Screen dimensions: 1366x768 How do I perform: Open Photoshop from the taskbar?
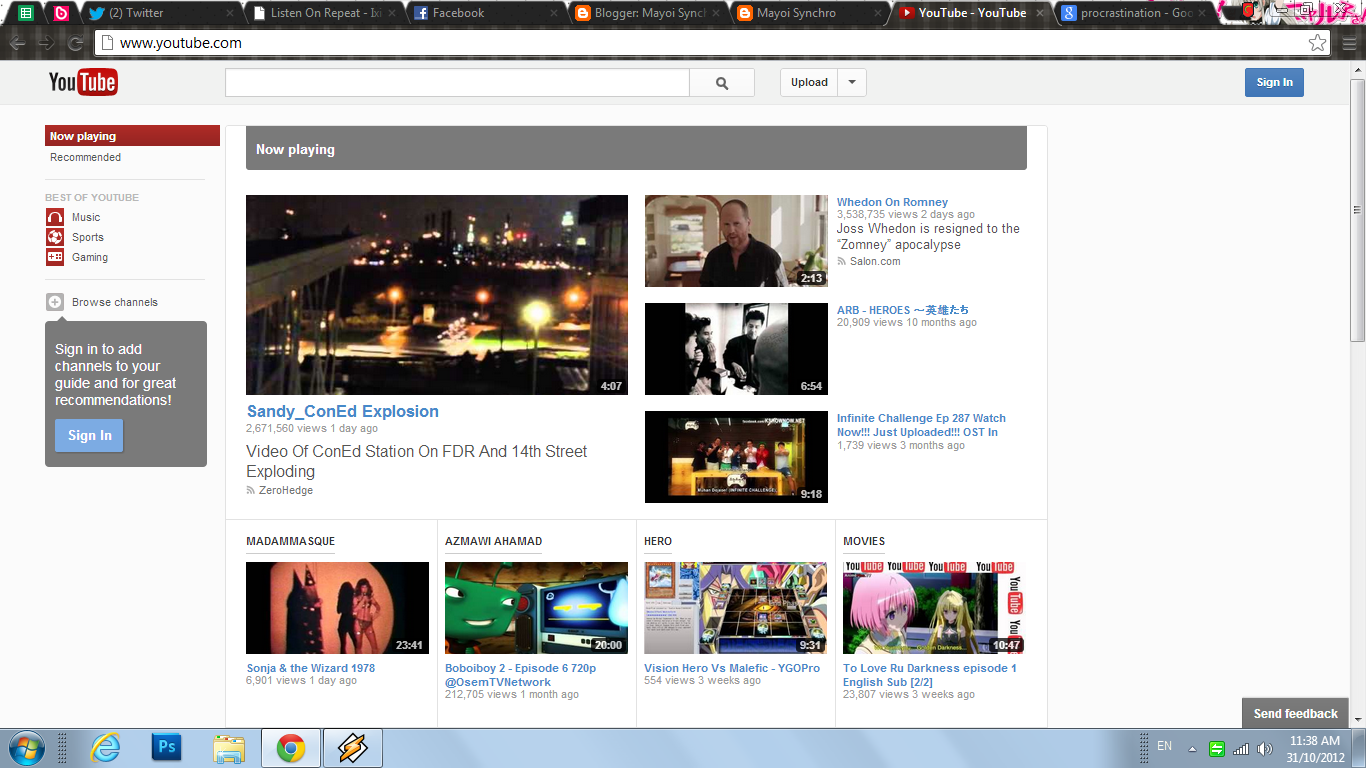[166, 748]
